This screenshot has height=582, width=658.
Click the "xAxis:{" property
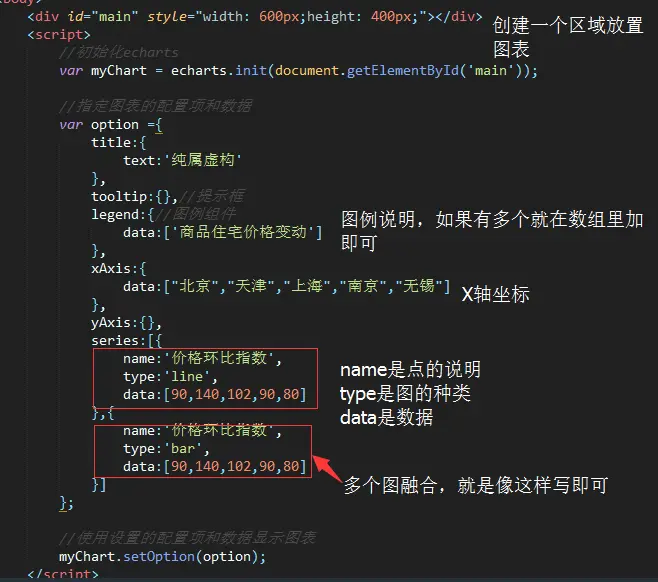(119, 269)
